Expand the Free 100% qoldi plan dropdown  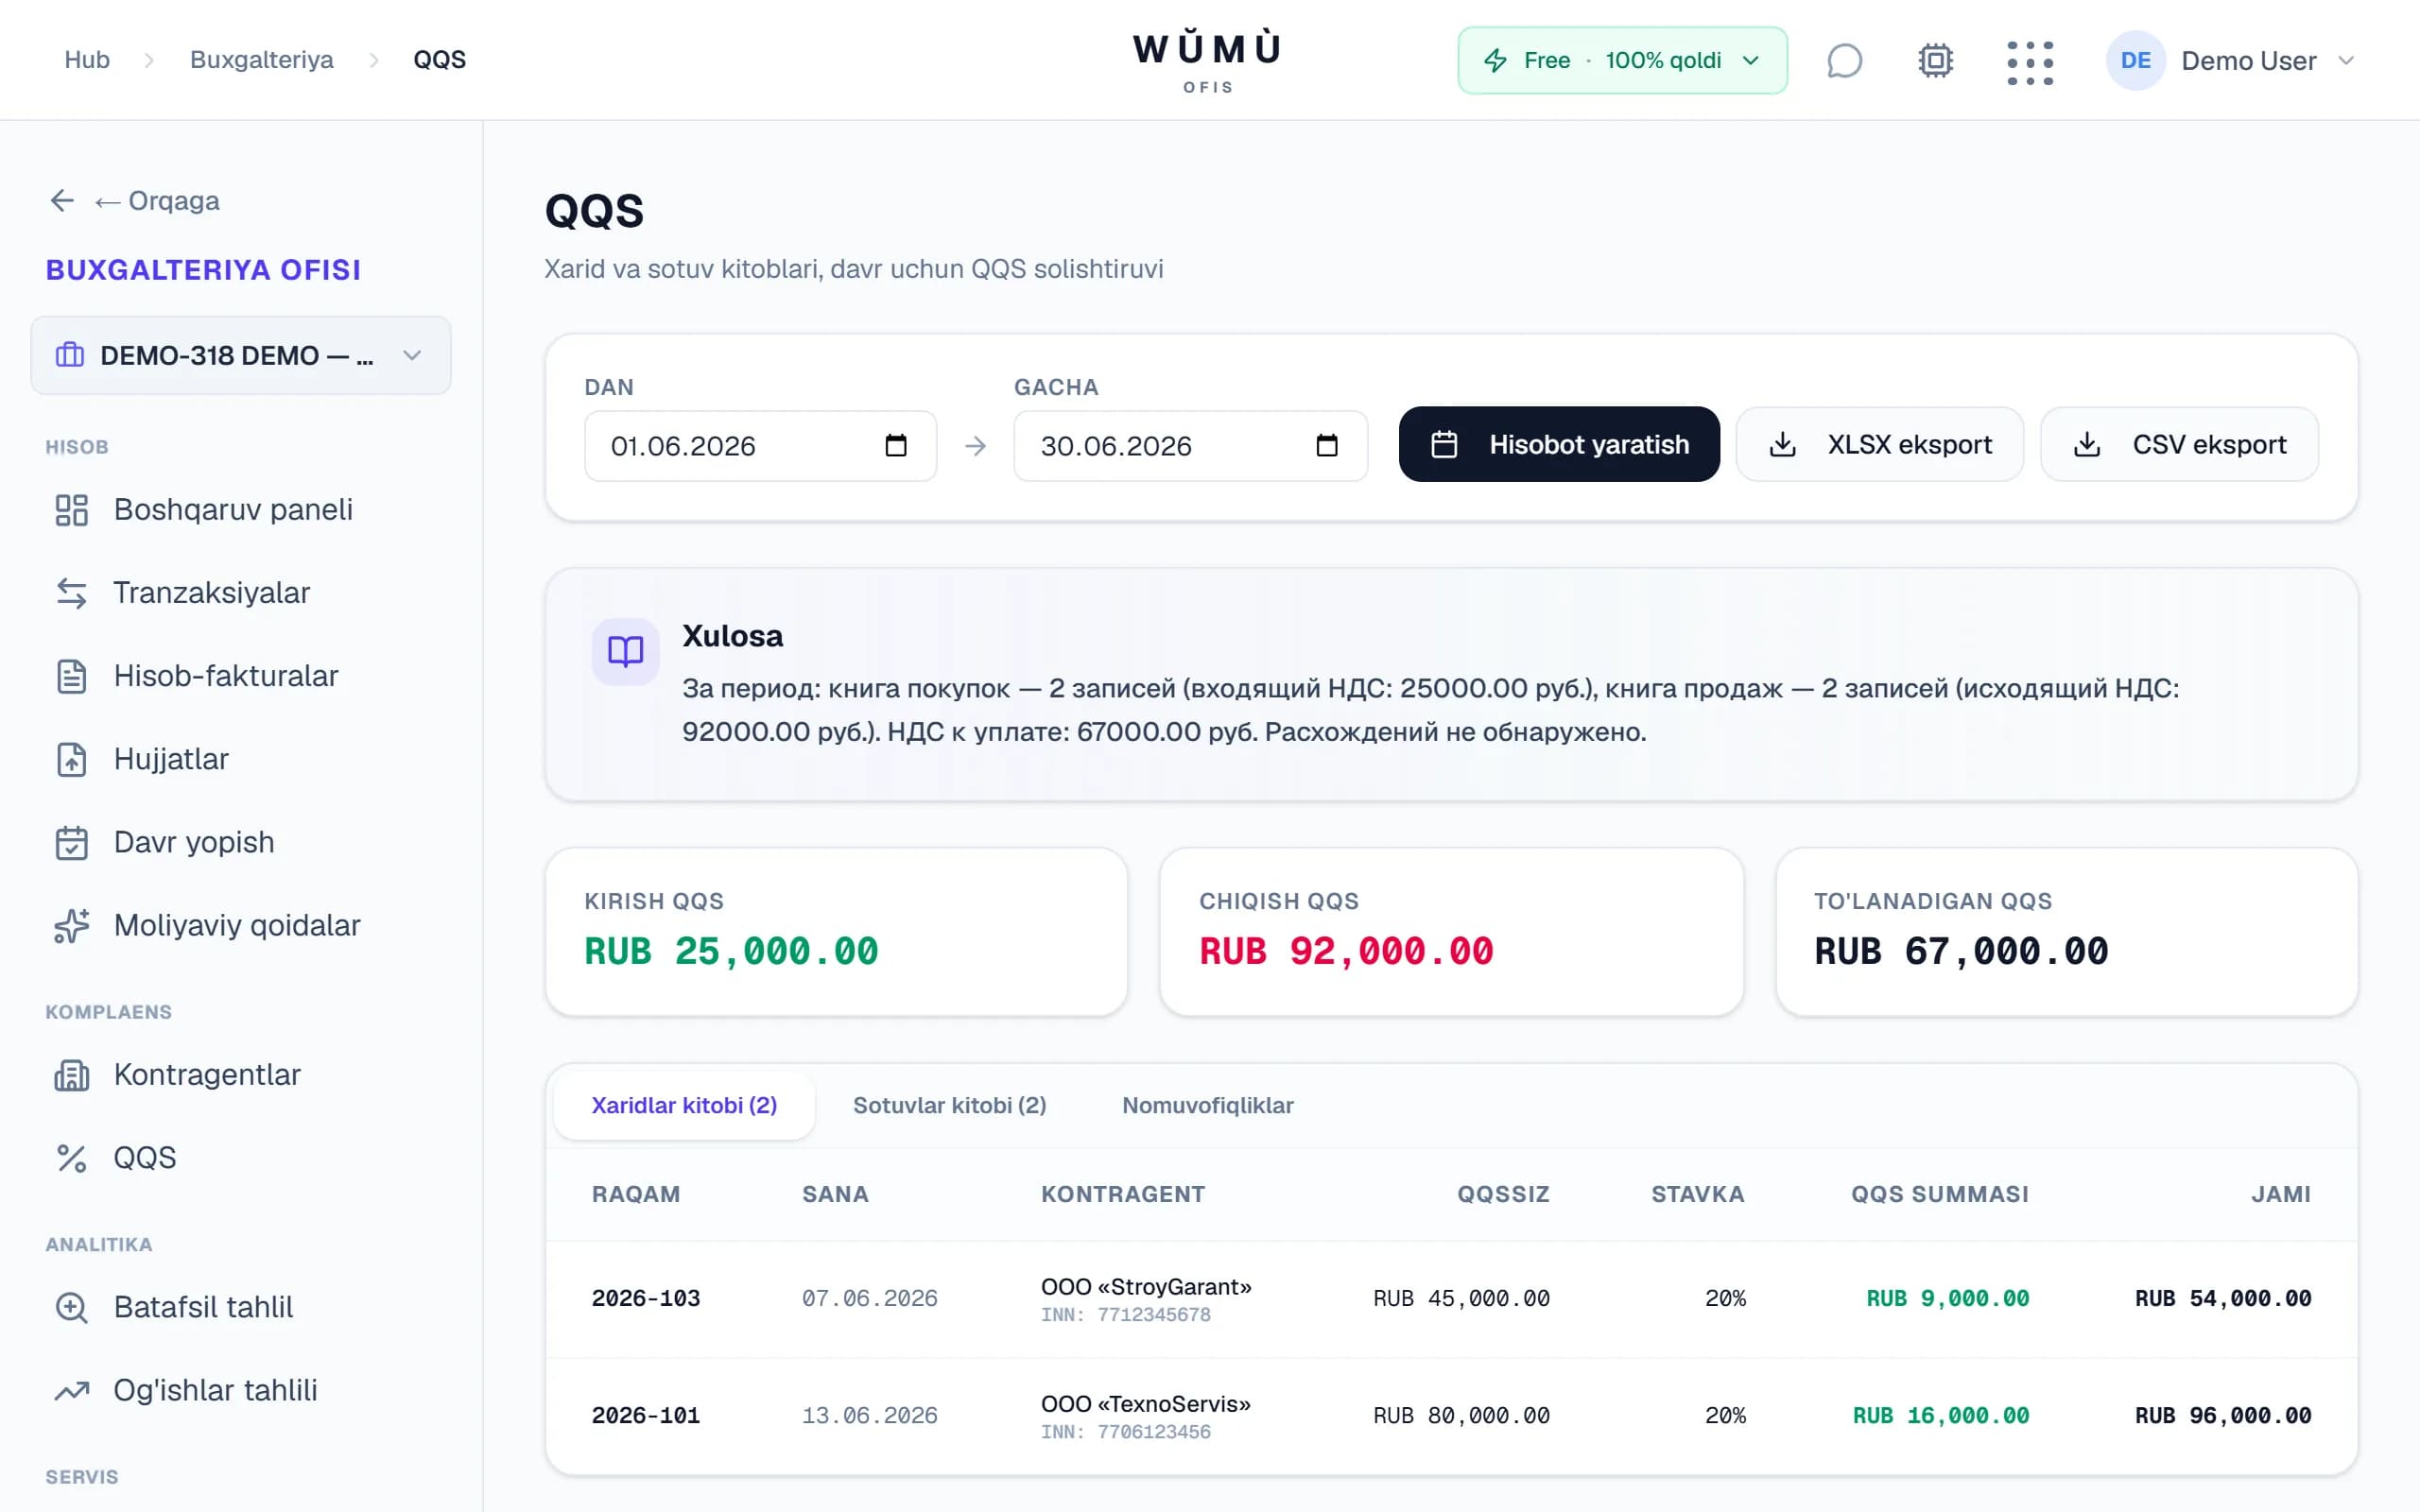coord(1622,61)
